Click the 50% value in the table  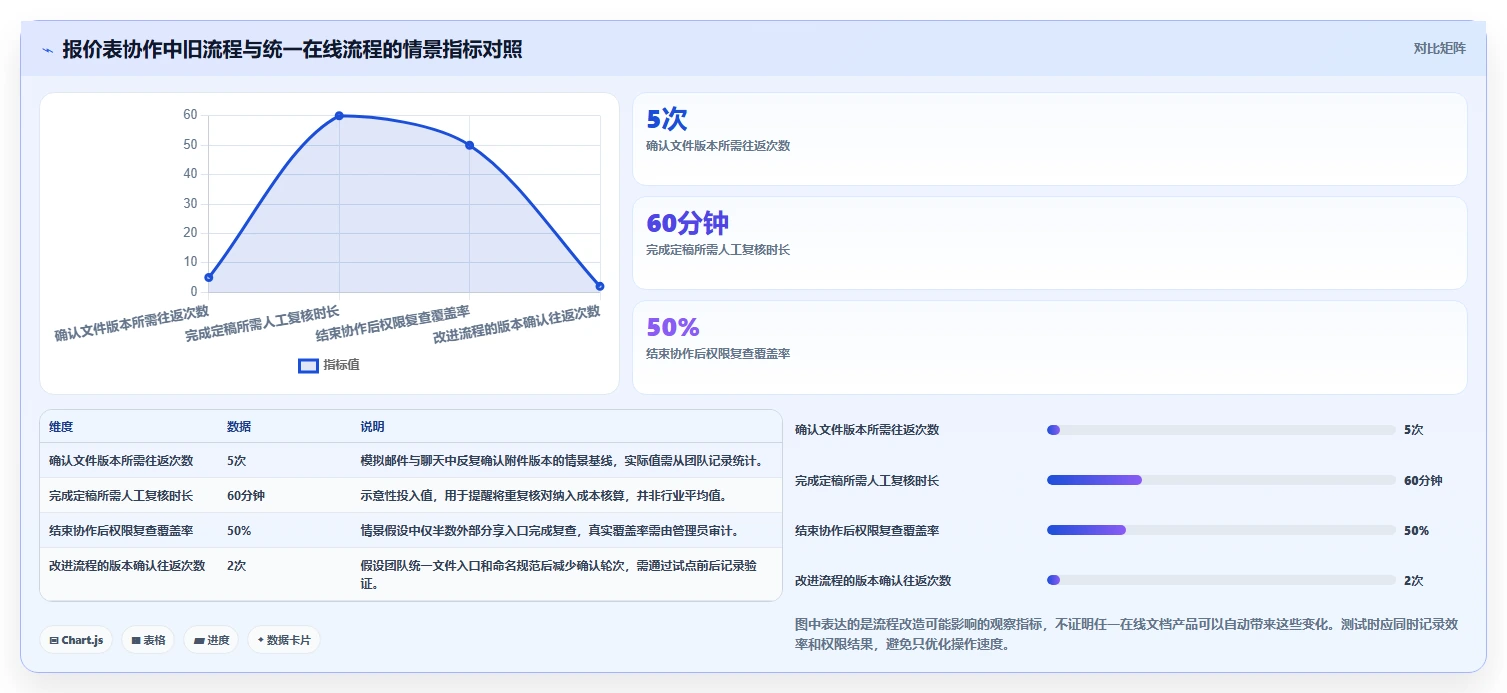[x=239, y=530]
